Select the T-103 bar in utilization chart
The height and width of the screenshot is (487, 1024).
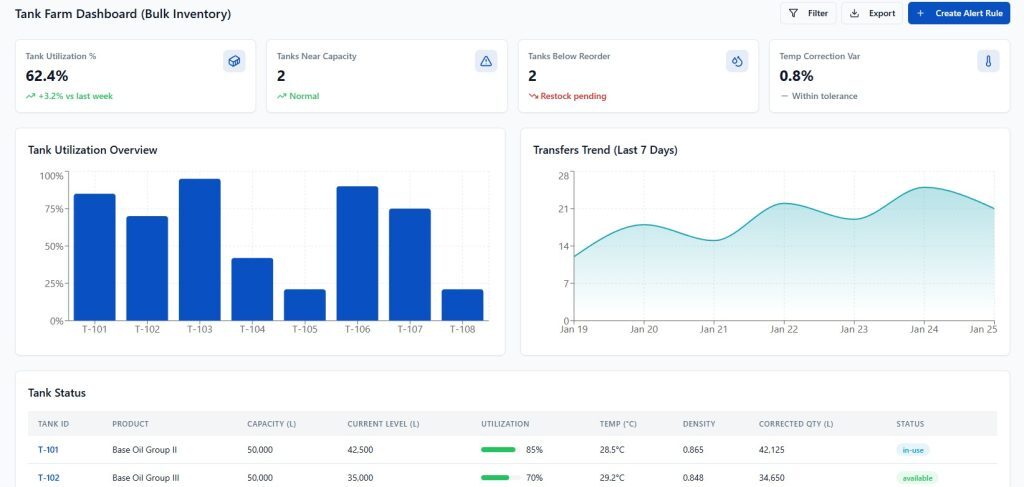click(x=200, y=249)
